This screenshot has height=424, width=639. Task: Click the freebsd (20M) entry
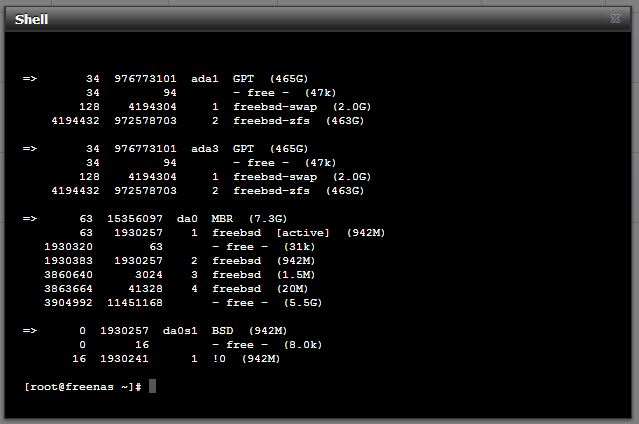click(x=260, y=289)
